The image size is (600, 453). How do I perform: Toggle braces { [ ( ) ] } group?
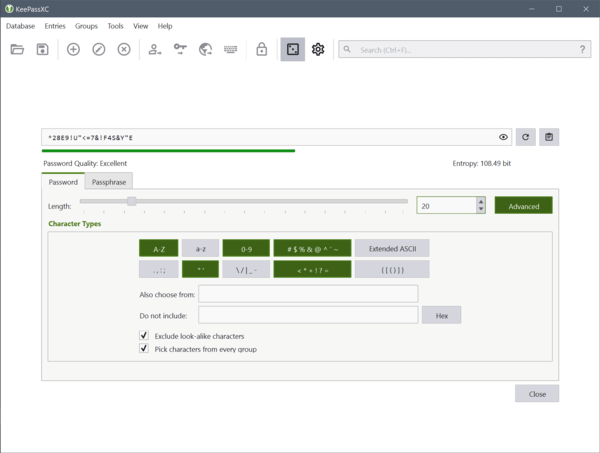point(392,269)
